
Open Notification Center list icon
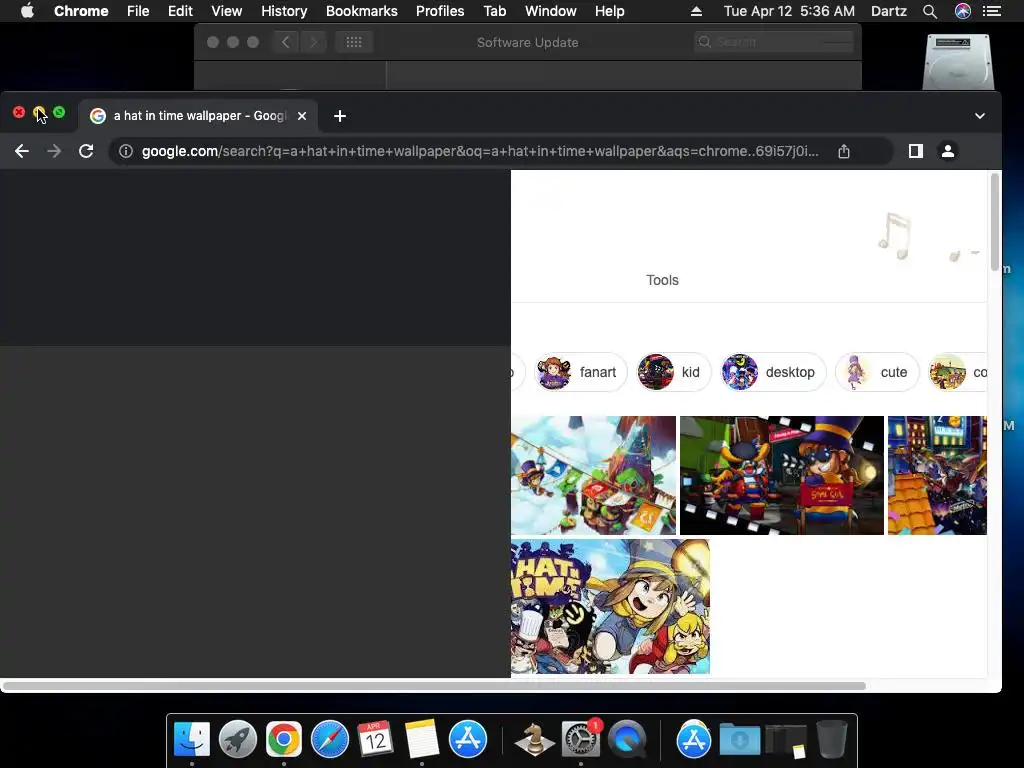pyautogui.click(x=992, y=11)
